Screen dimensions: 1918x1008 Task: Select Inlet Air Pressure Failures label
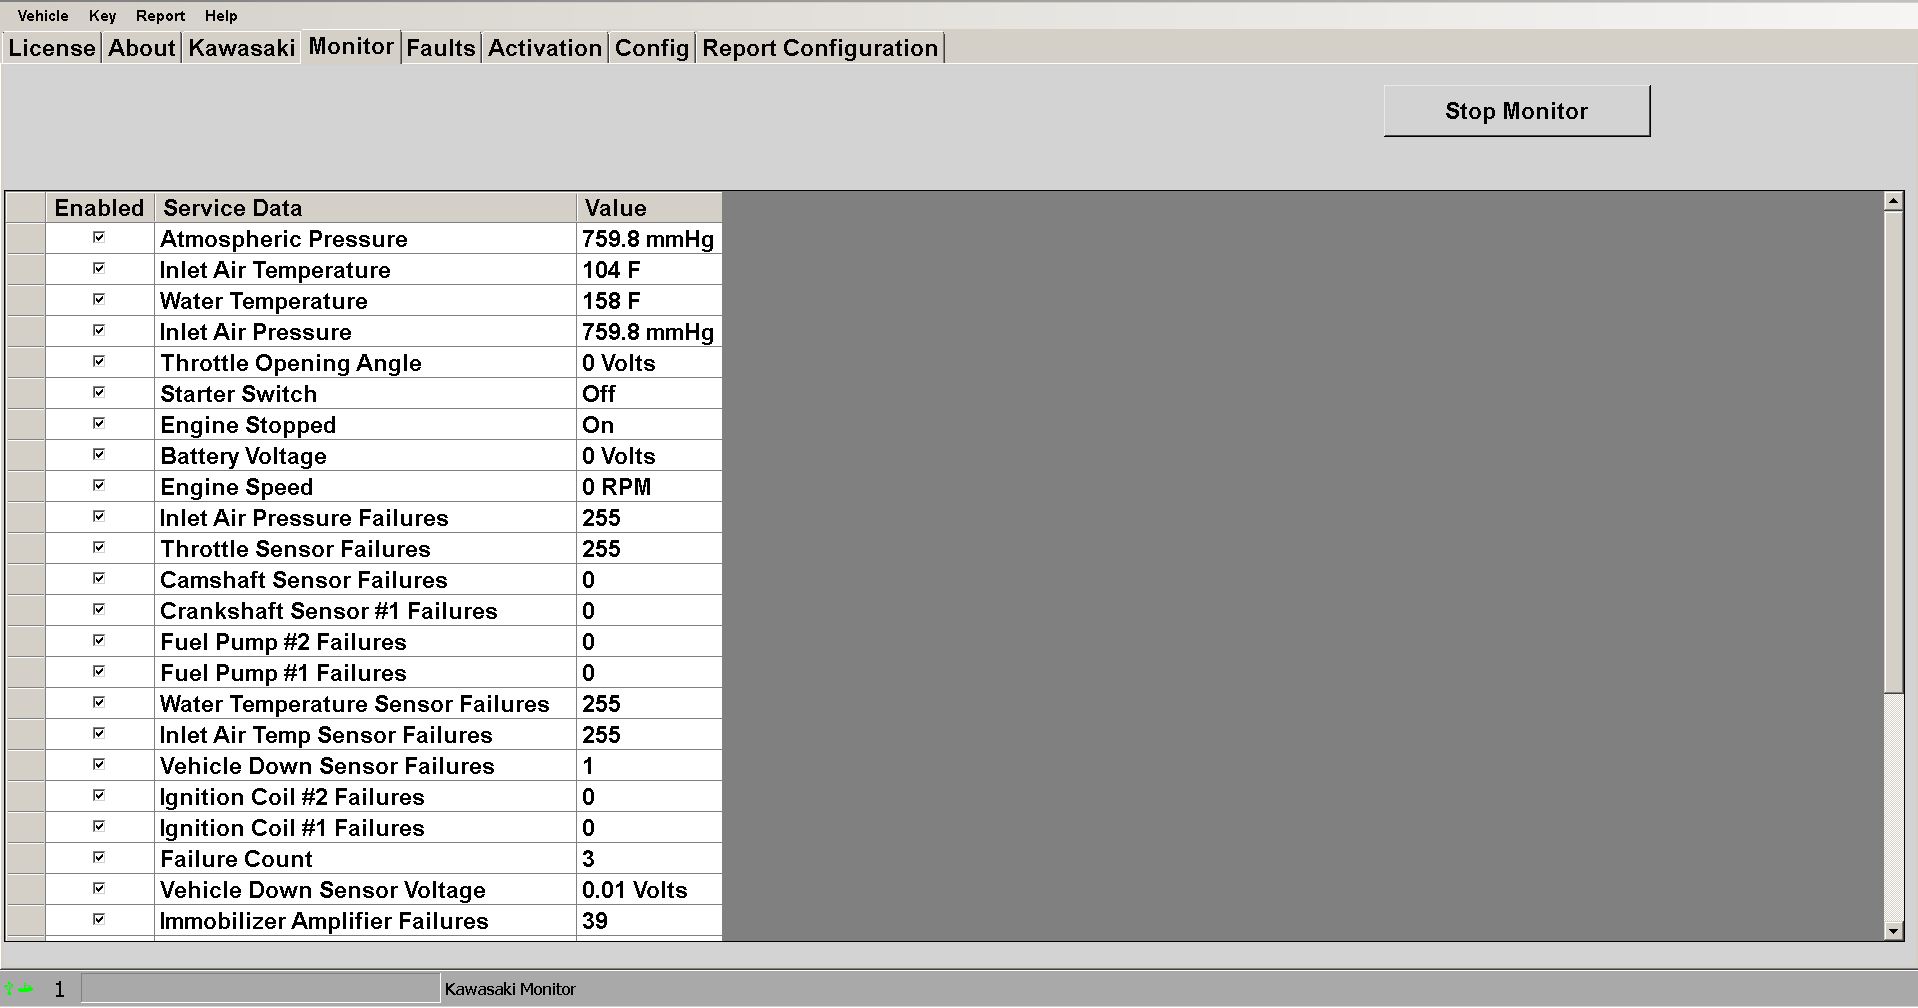click(x=304, y=518)
